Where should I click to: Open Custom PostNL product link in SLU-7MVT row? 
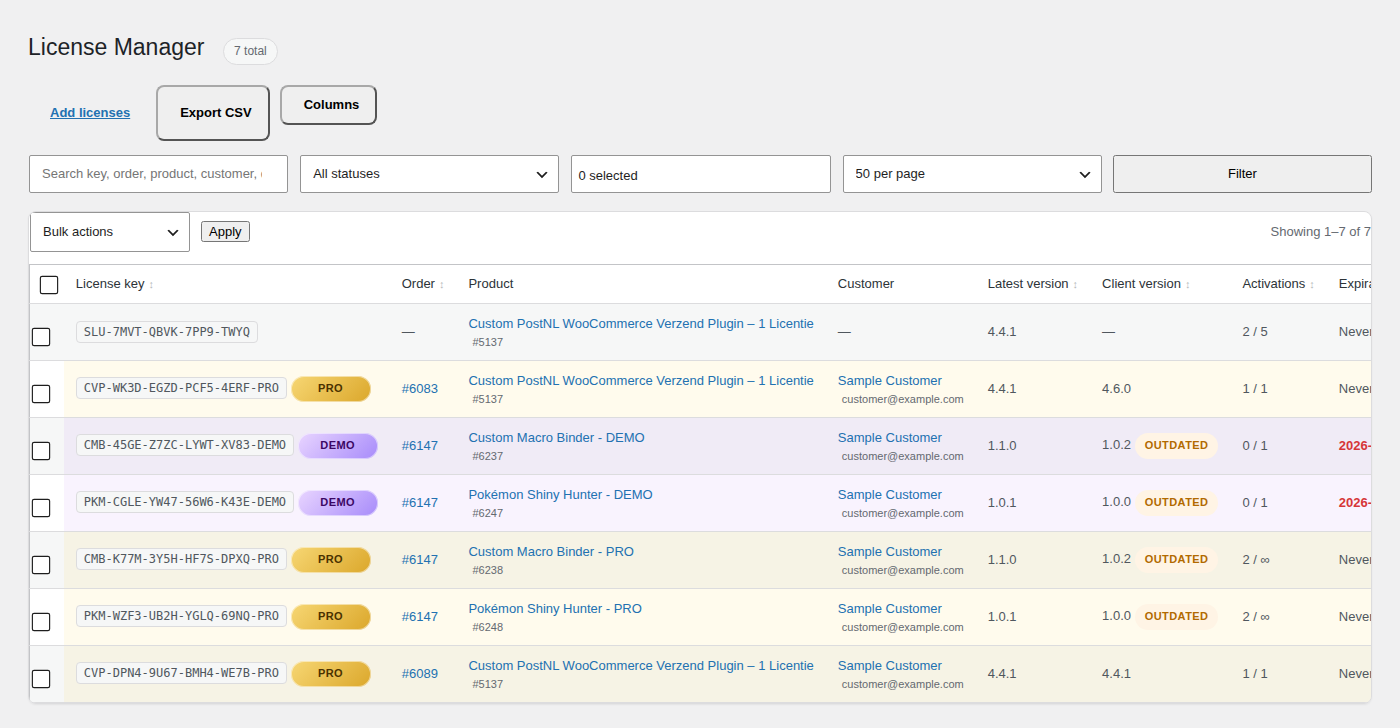tap(641, 324)
